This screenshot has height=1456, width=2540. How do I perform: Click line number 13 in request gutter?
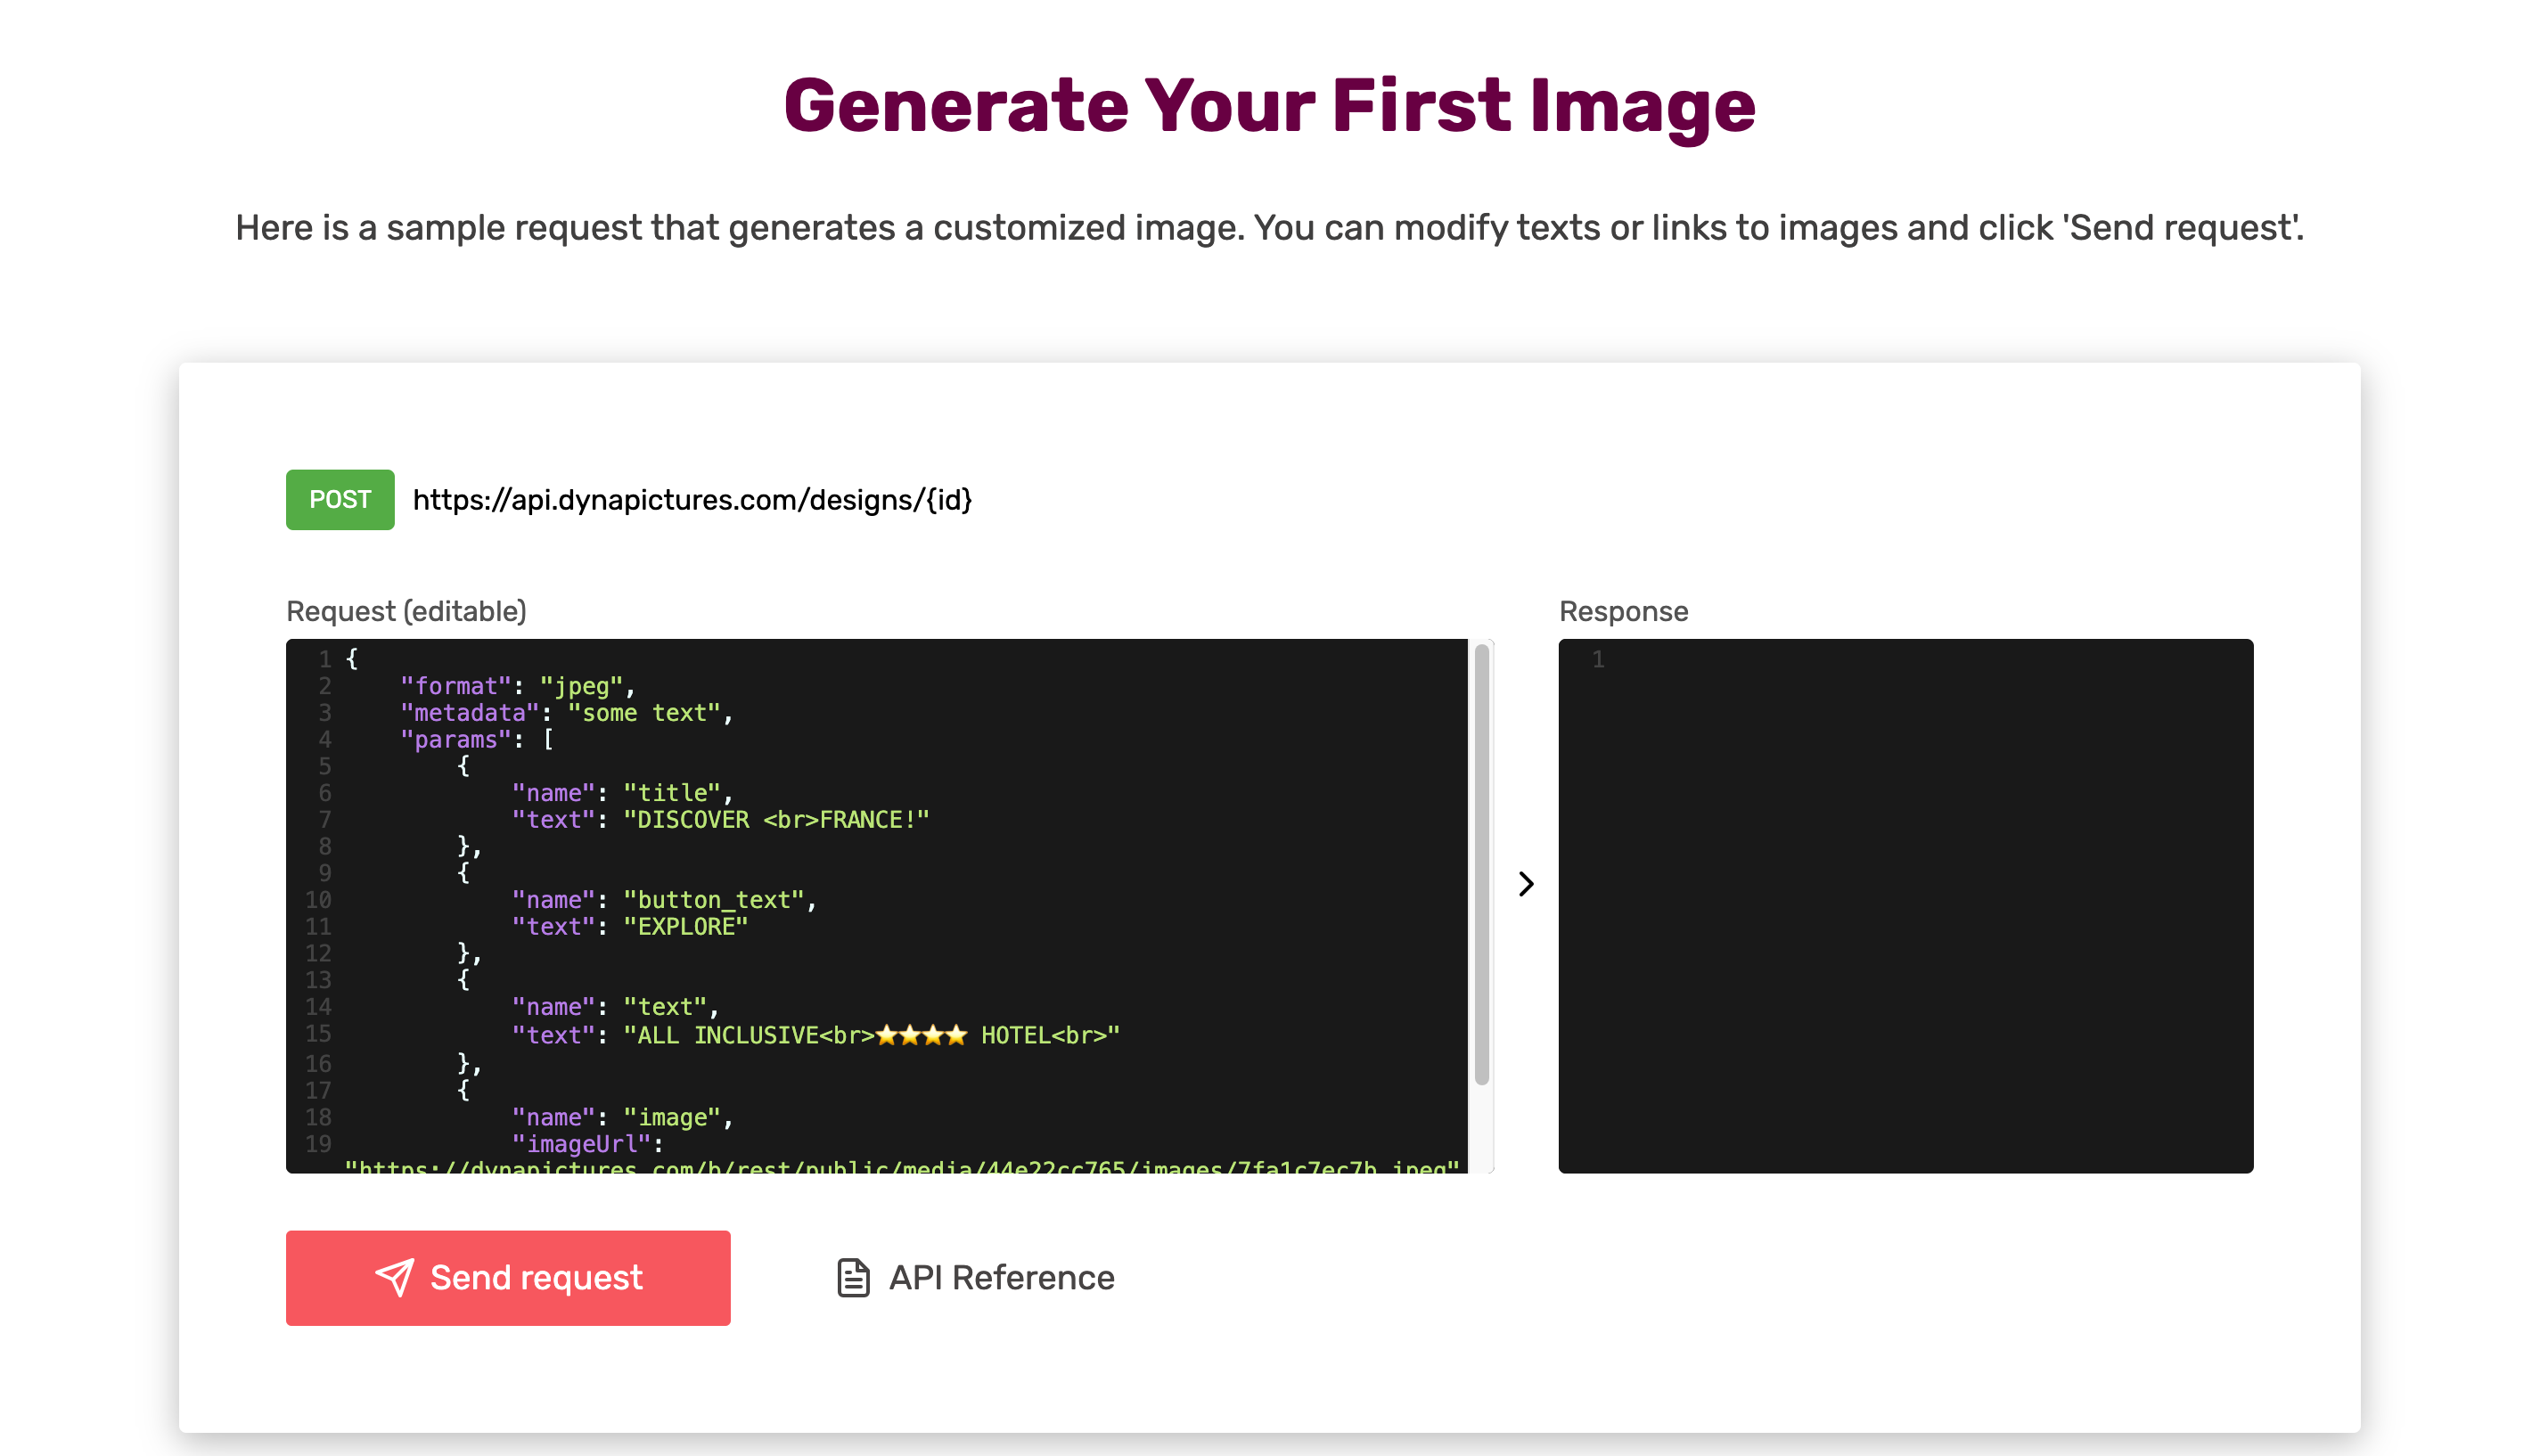318,980
